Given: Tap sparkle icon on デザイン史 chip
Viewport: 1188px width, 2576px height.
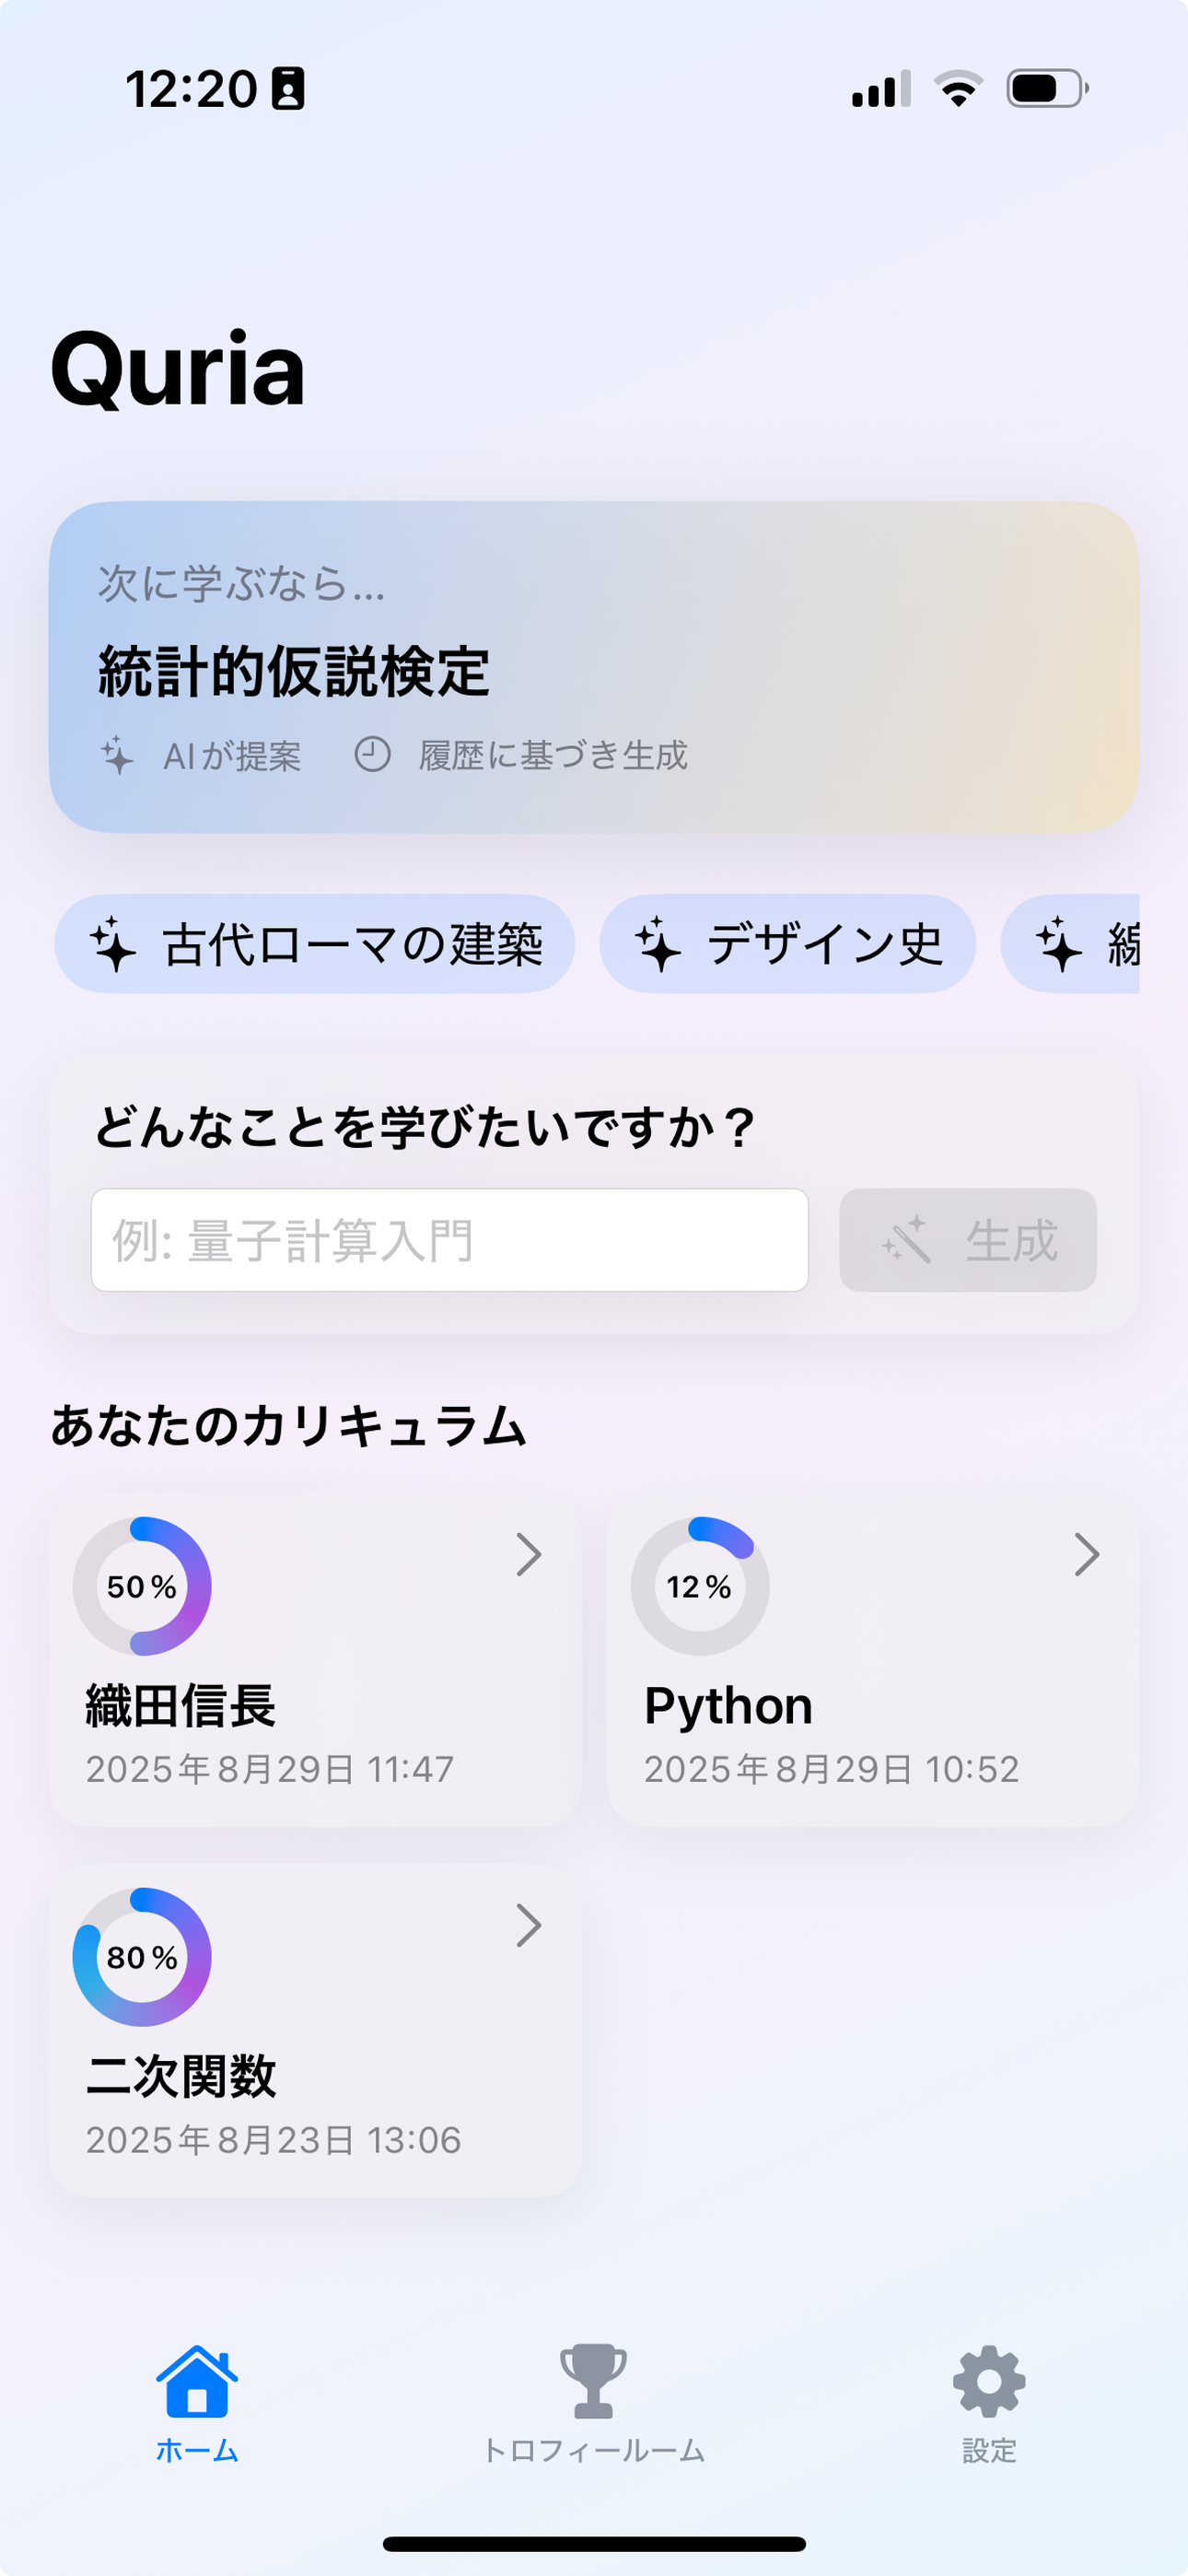Looking at the screenshot, I should (x=658, y=944).
